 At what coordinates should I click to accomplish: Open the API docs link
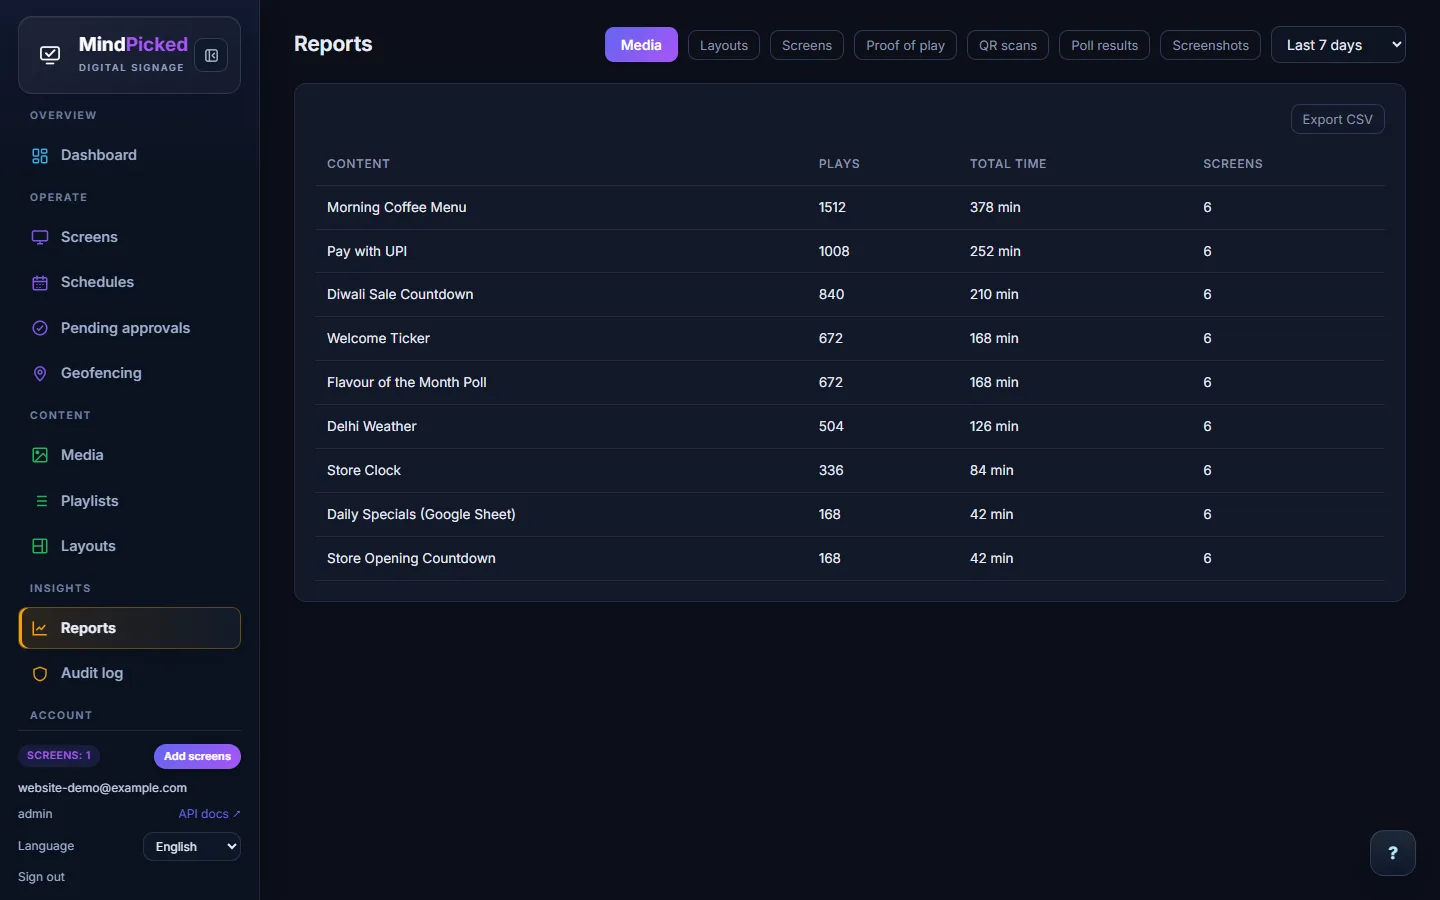click(209, 814)
